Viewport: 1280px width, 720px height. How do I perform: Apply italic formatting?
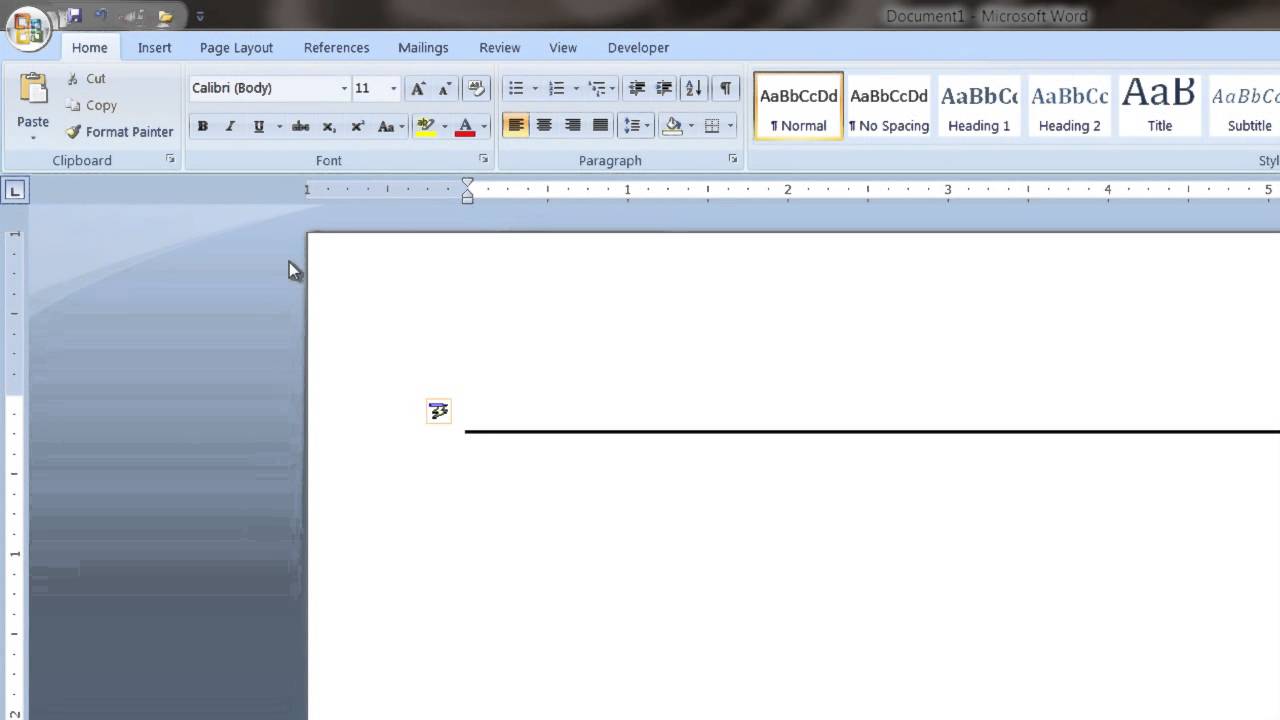[x=230, y=125]
